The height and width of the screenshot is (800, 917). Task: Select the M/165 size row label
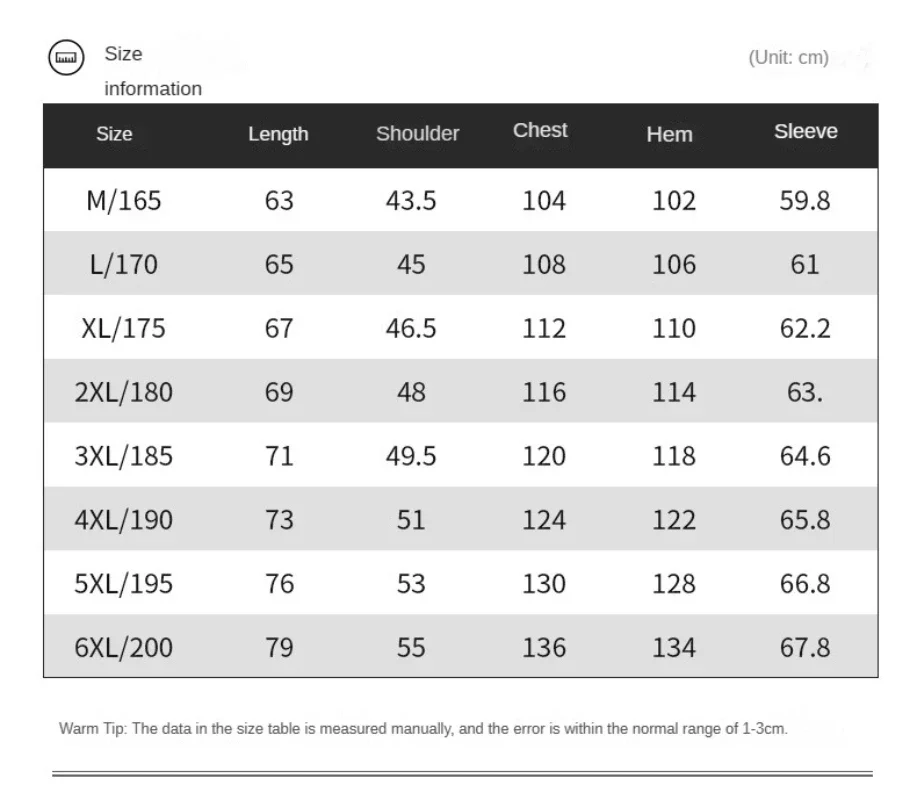pos(123,201)
